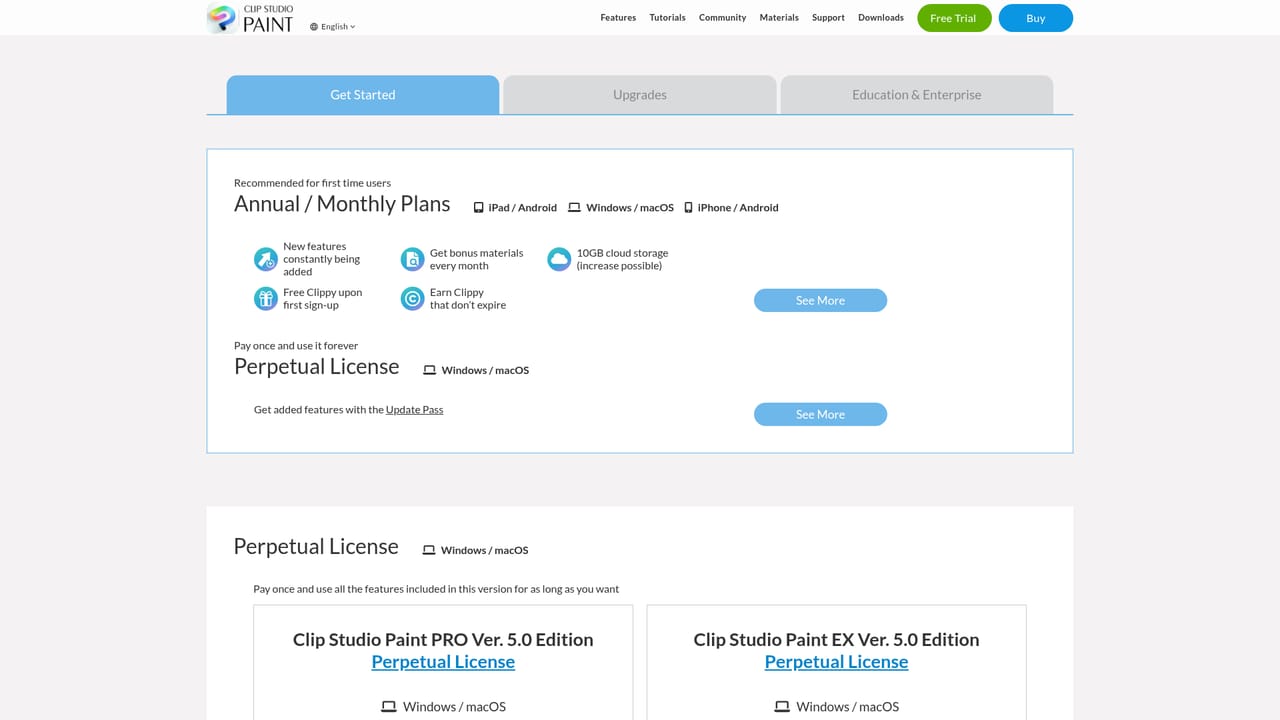
Task: Click the laptop icon beside Annual / Monthly Plans
Action: (574, 208)
